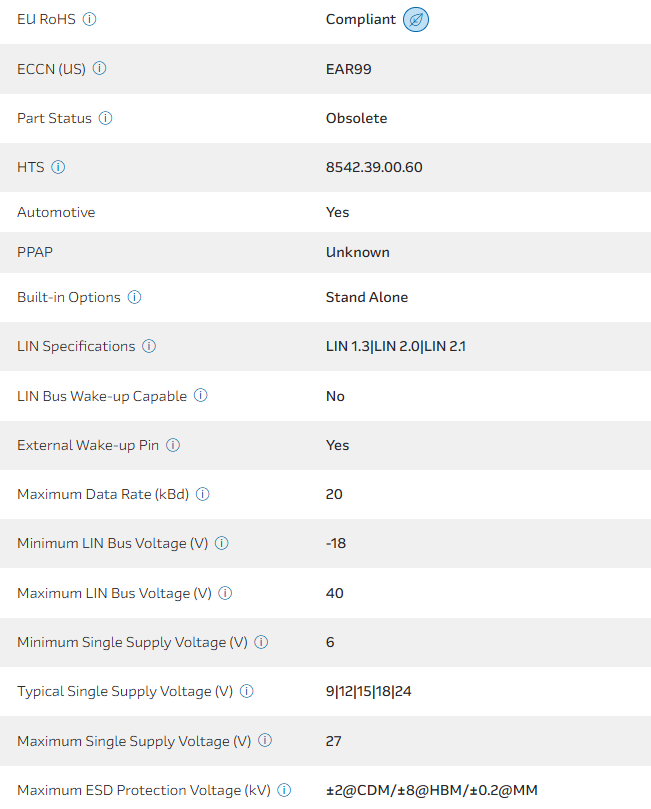Click the EAR99 ECCN value text

(349, 69)
